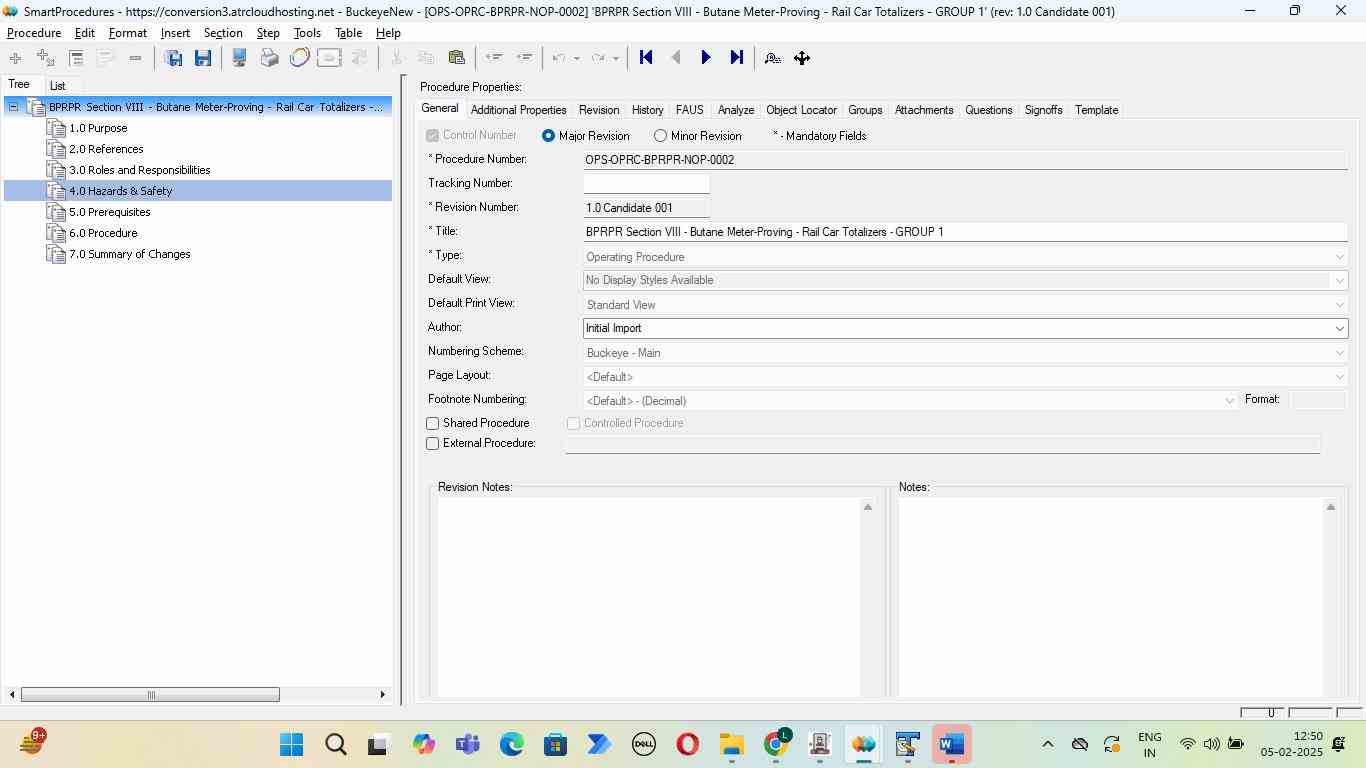Enable the Shared Procedure checkbox

tap(433, 424)
